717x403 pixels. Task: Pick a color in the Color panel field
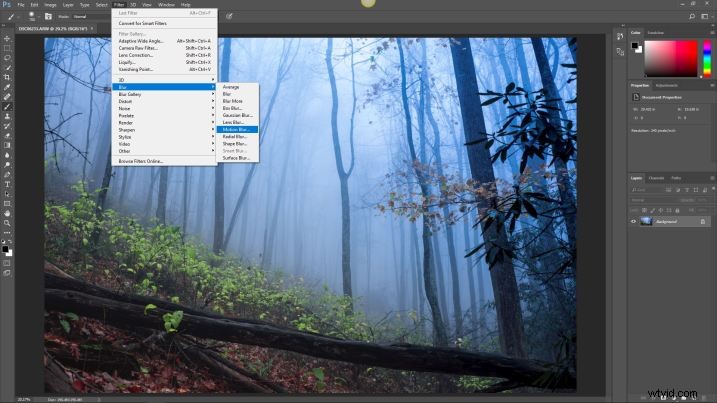click(671, 58)
